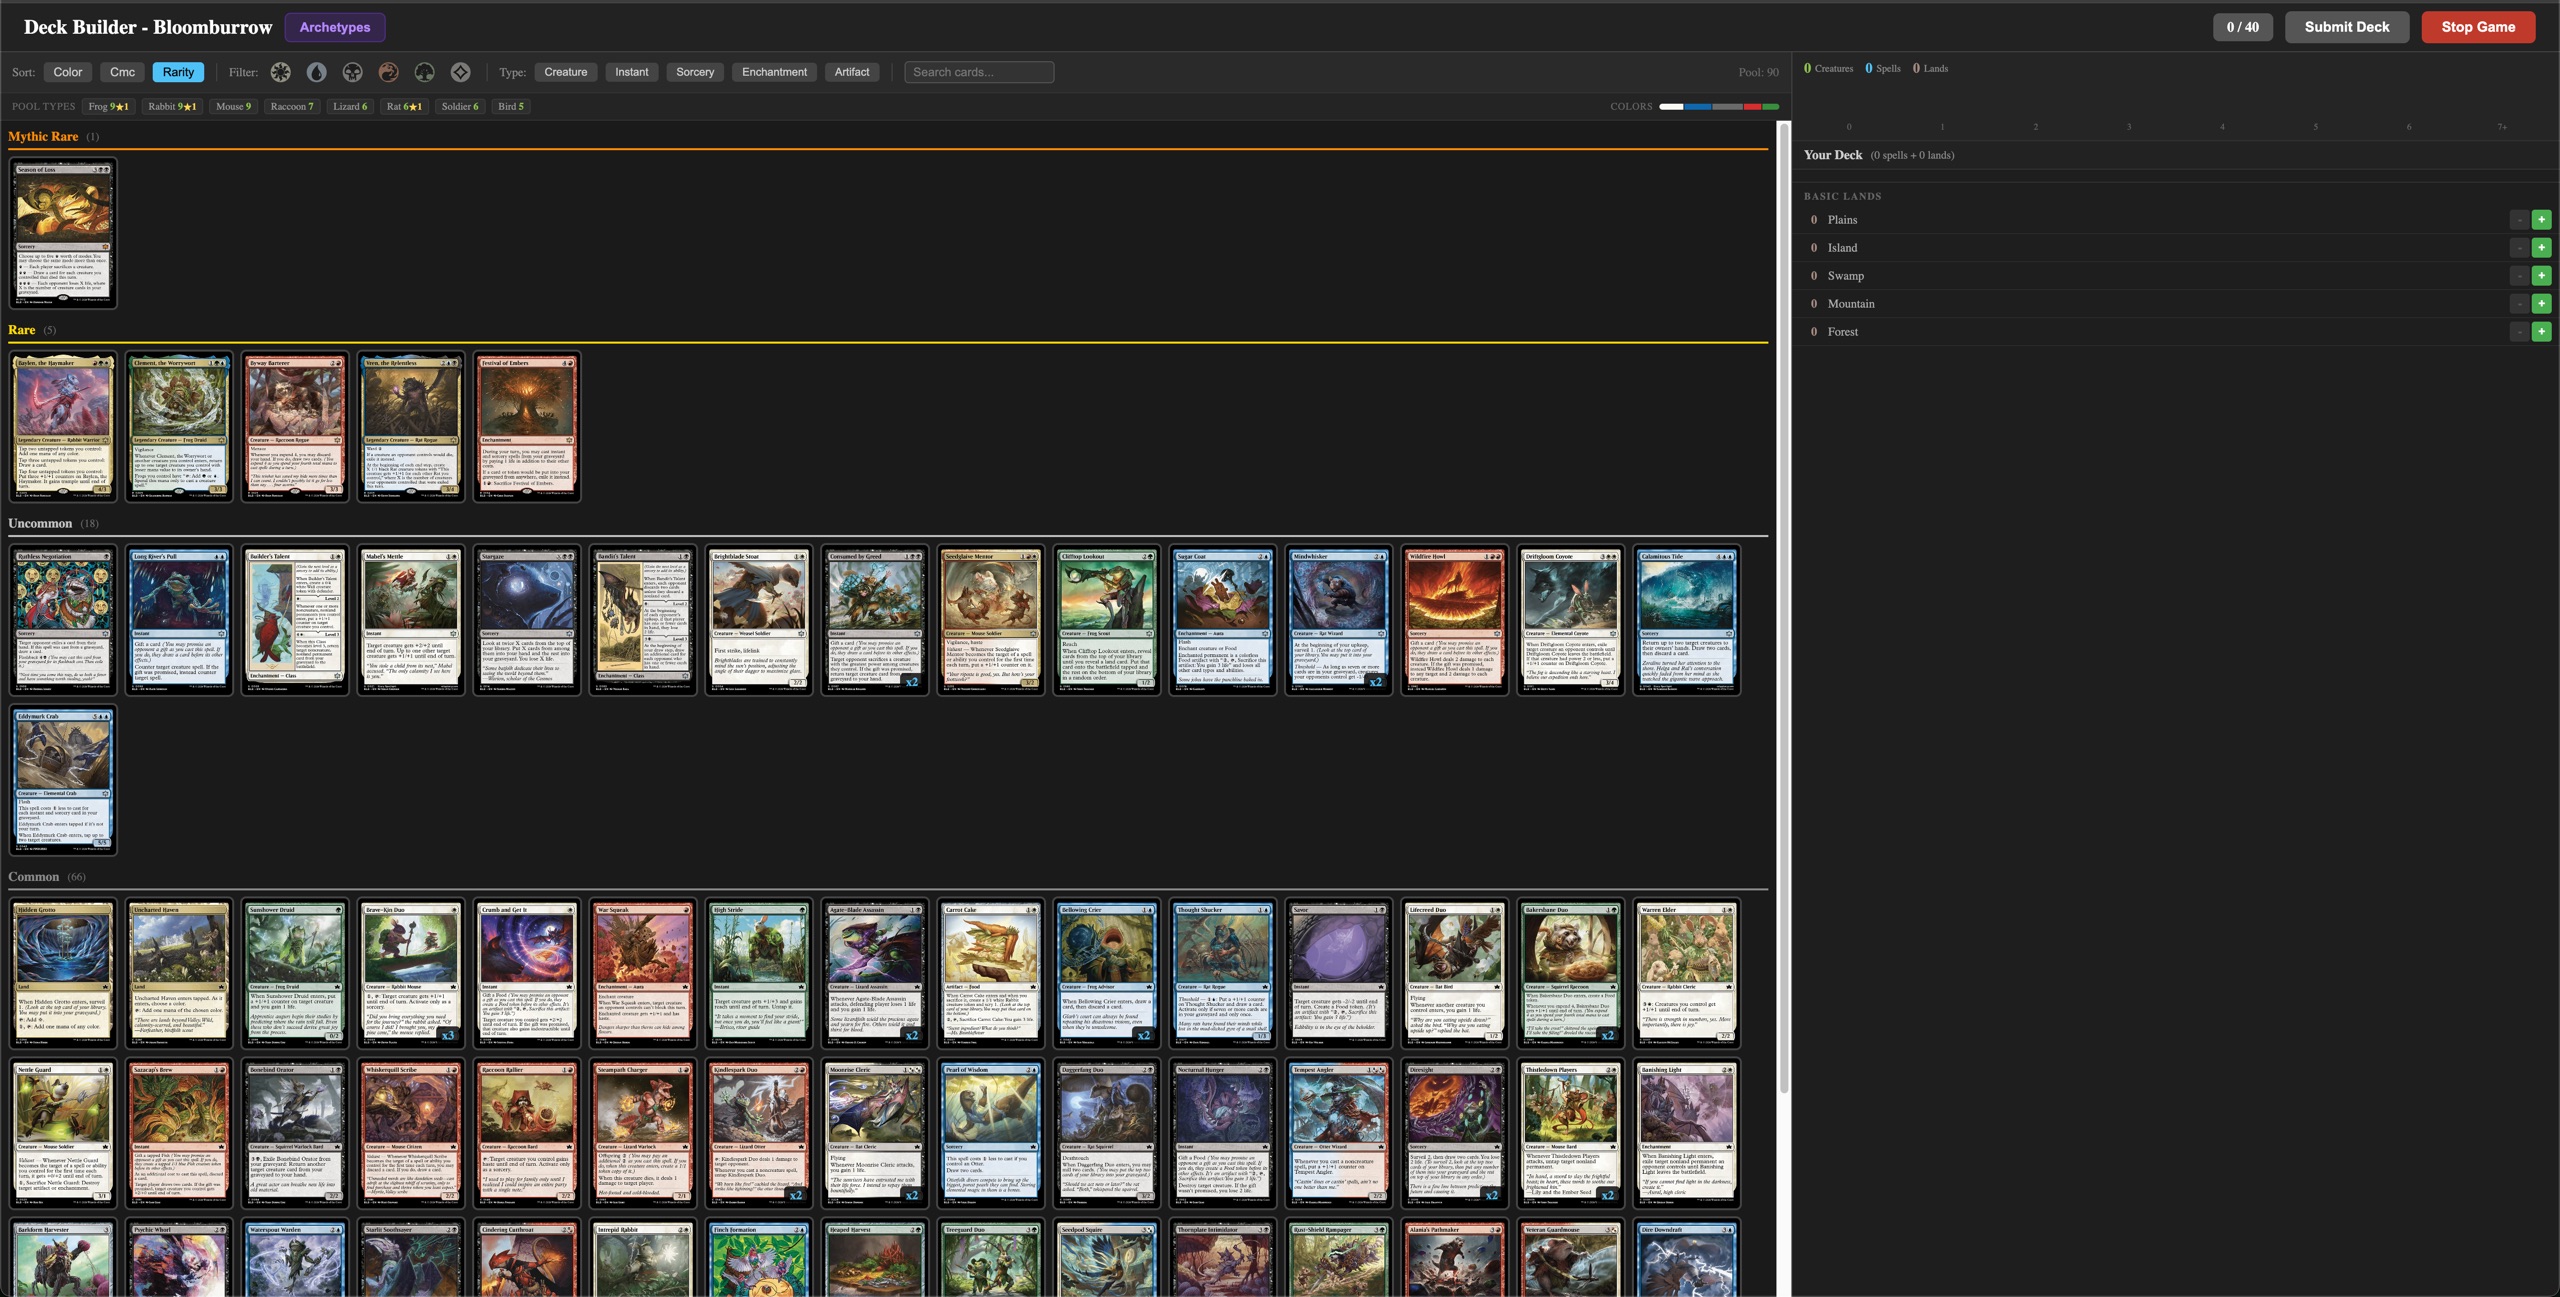Screen dimensions: 2560x1297
Task: Filter cards by colorless diamond icon
Action: pos(461,72)
